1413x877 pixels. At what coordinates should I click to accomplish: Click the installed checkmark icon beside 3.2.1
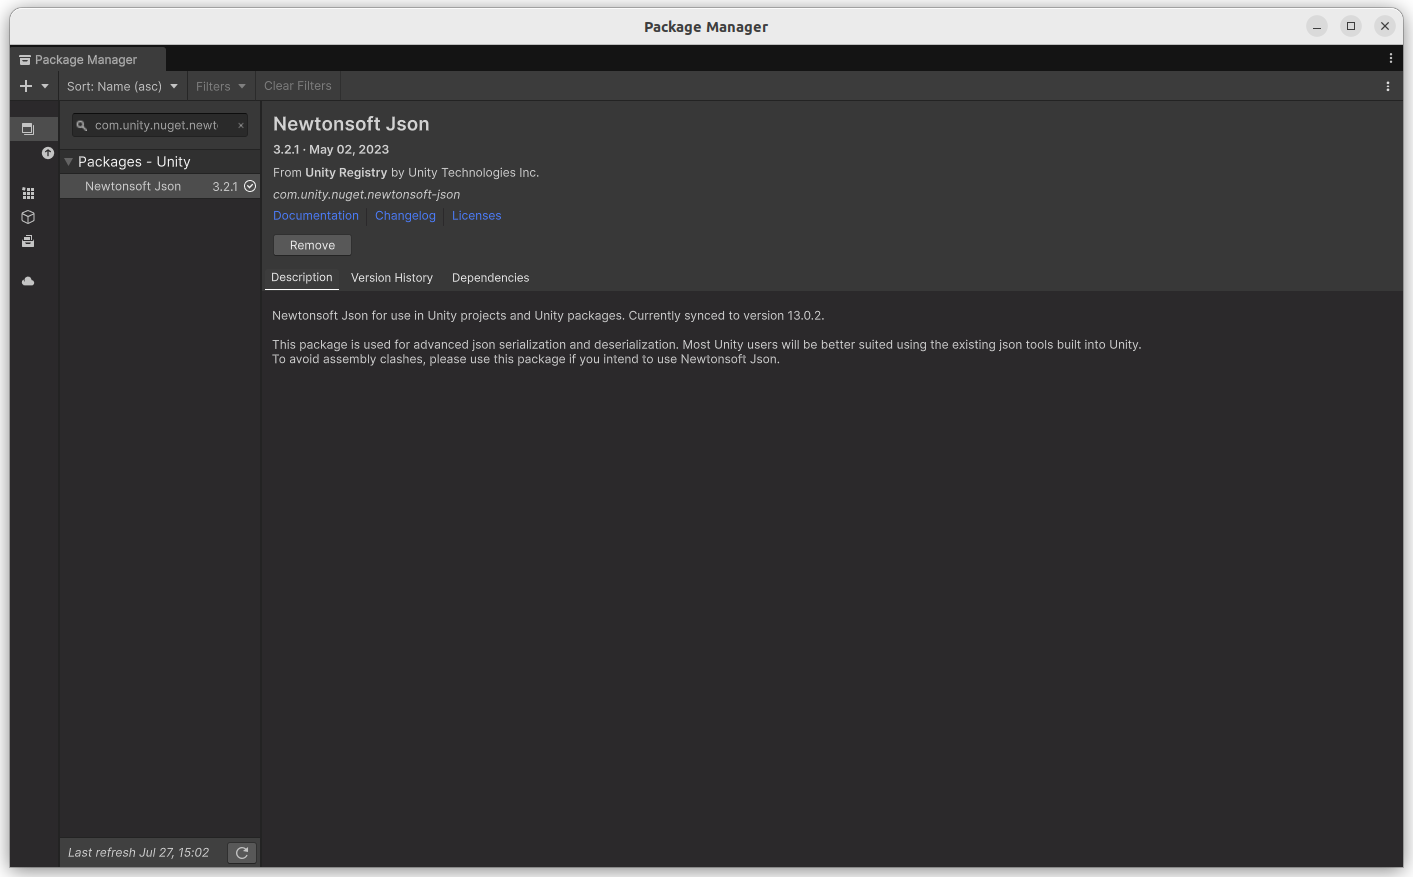click(x=250, y=186)
